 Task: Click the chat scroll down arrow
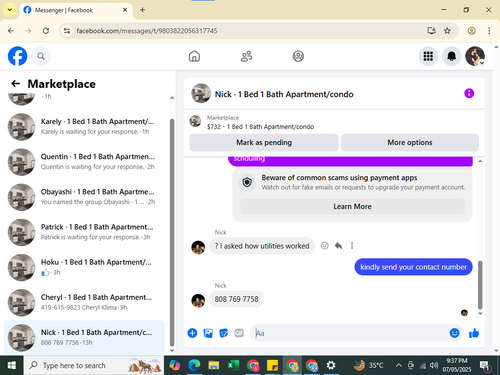(480, 313)
